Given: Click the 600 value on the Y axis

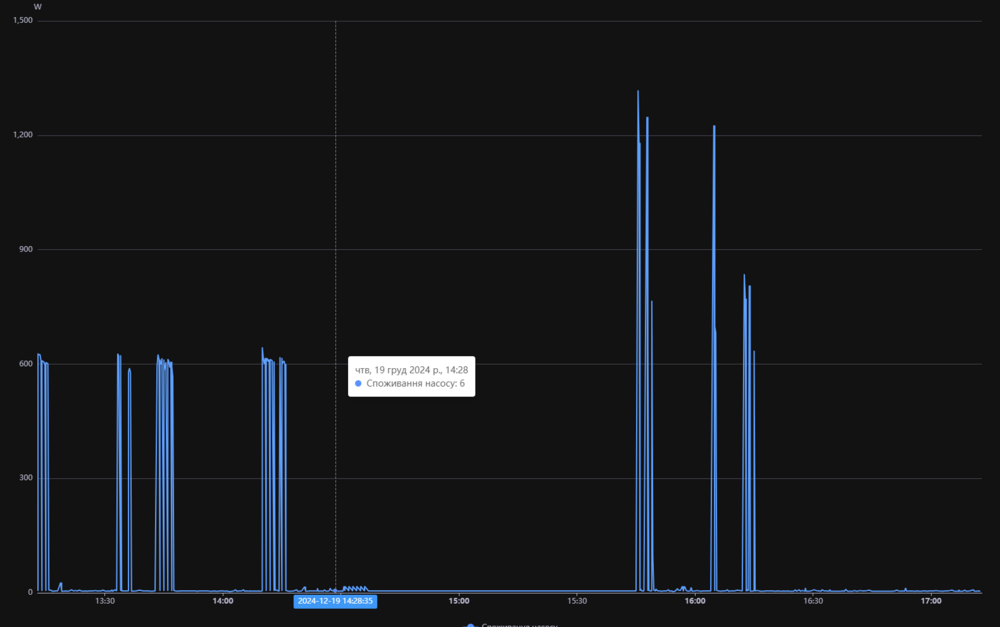Looking at the screenshot, I should (x=26, y=364).
